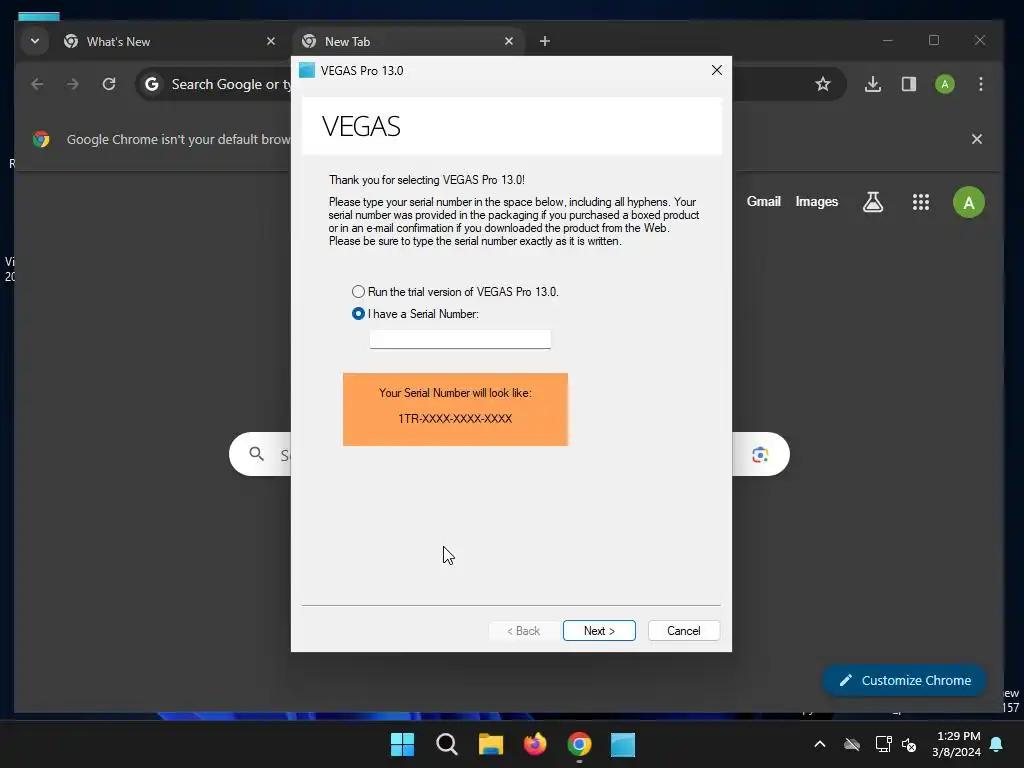Click the muted volume tray icon
Viewport: 1024px width, 768px height.
908,744
